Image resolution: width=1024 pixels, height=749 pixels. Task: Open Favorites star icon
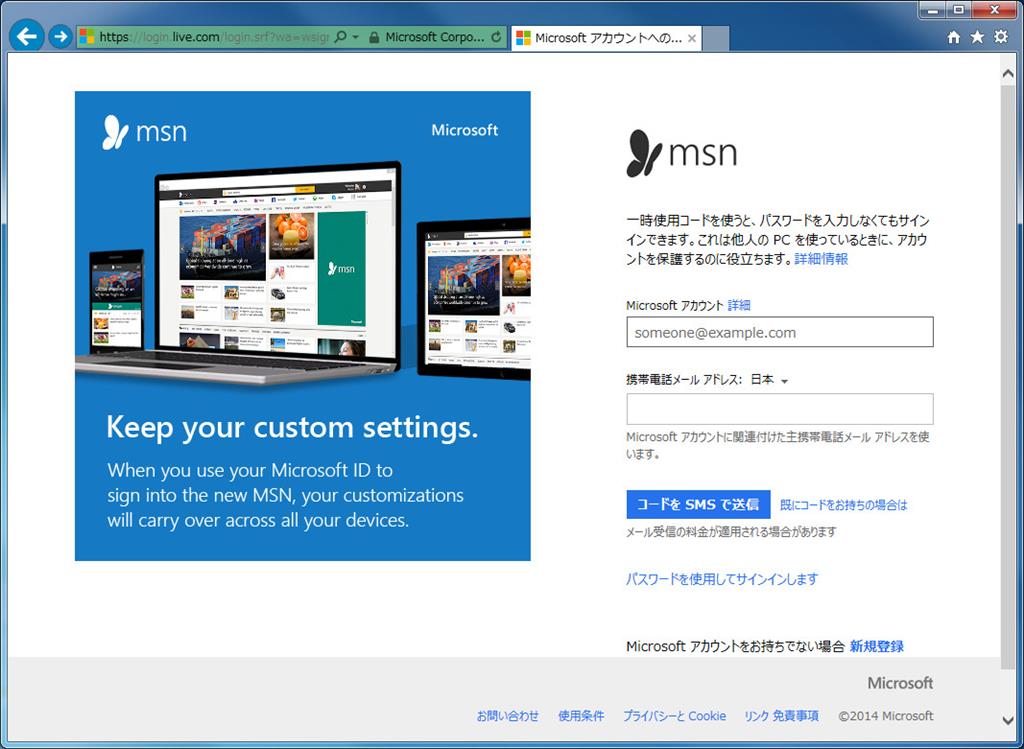977,37
